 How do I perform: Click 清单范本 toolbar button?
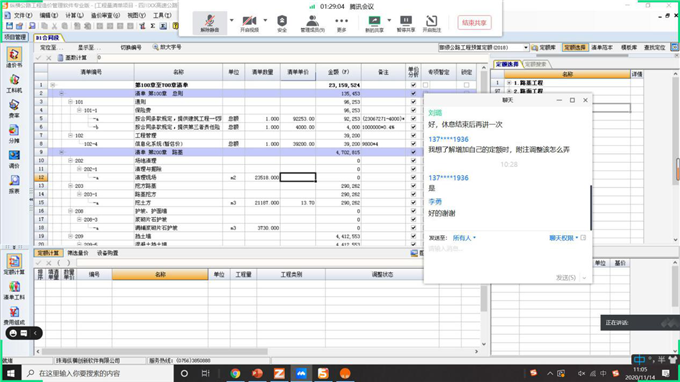pos(602,47)
